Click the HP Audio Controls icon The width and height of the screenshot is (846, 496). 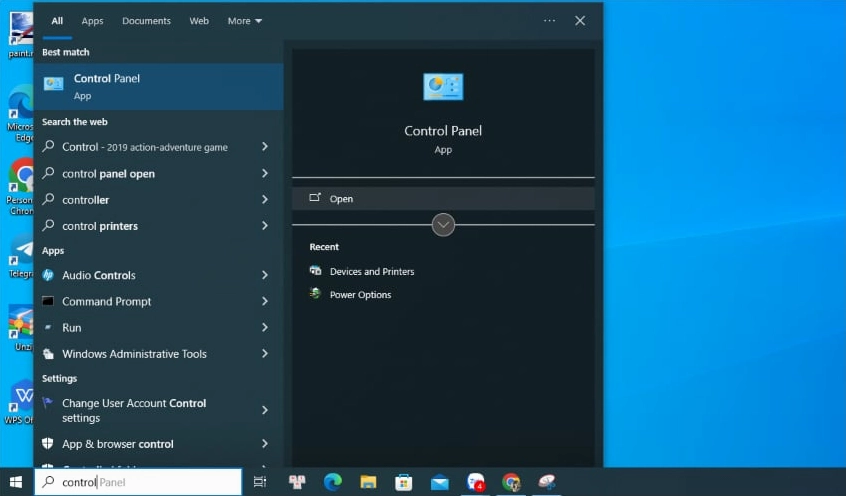pos(48,275)
